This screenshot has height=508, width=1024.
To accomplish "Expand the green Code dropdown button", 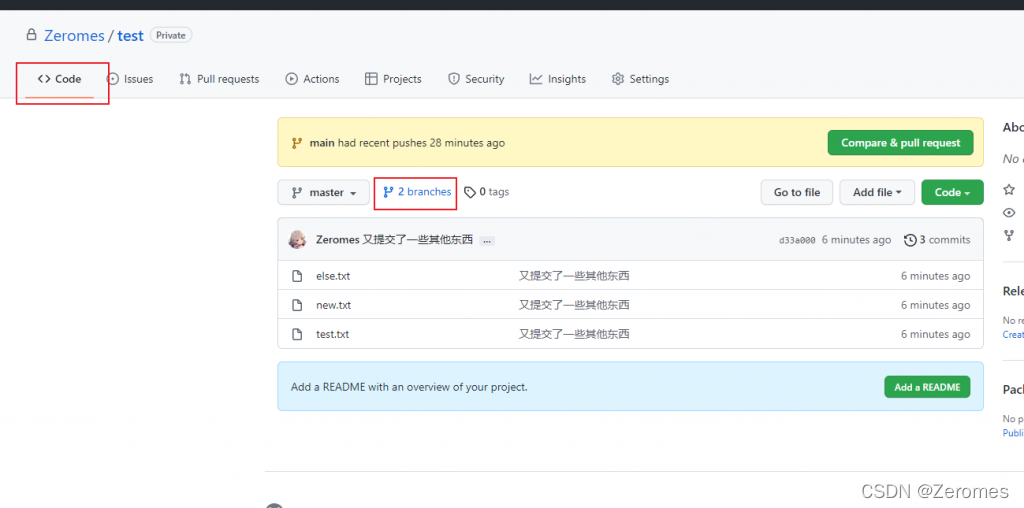I will click(952, 193).
